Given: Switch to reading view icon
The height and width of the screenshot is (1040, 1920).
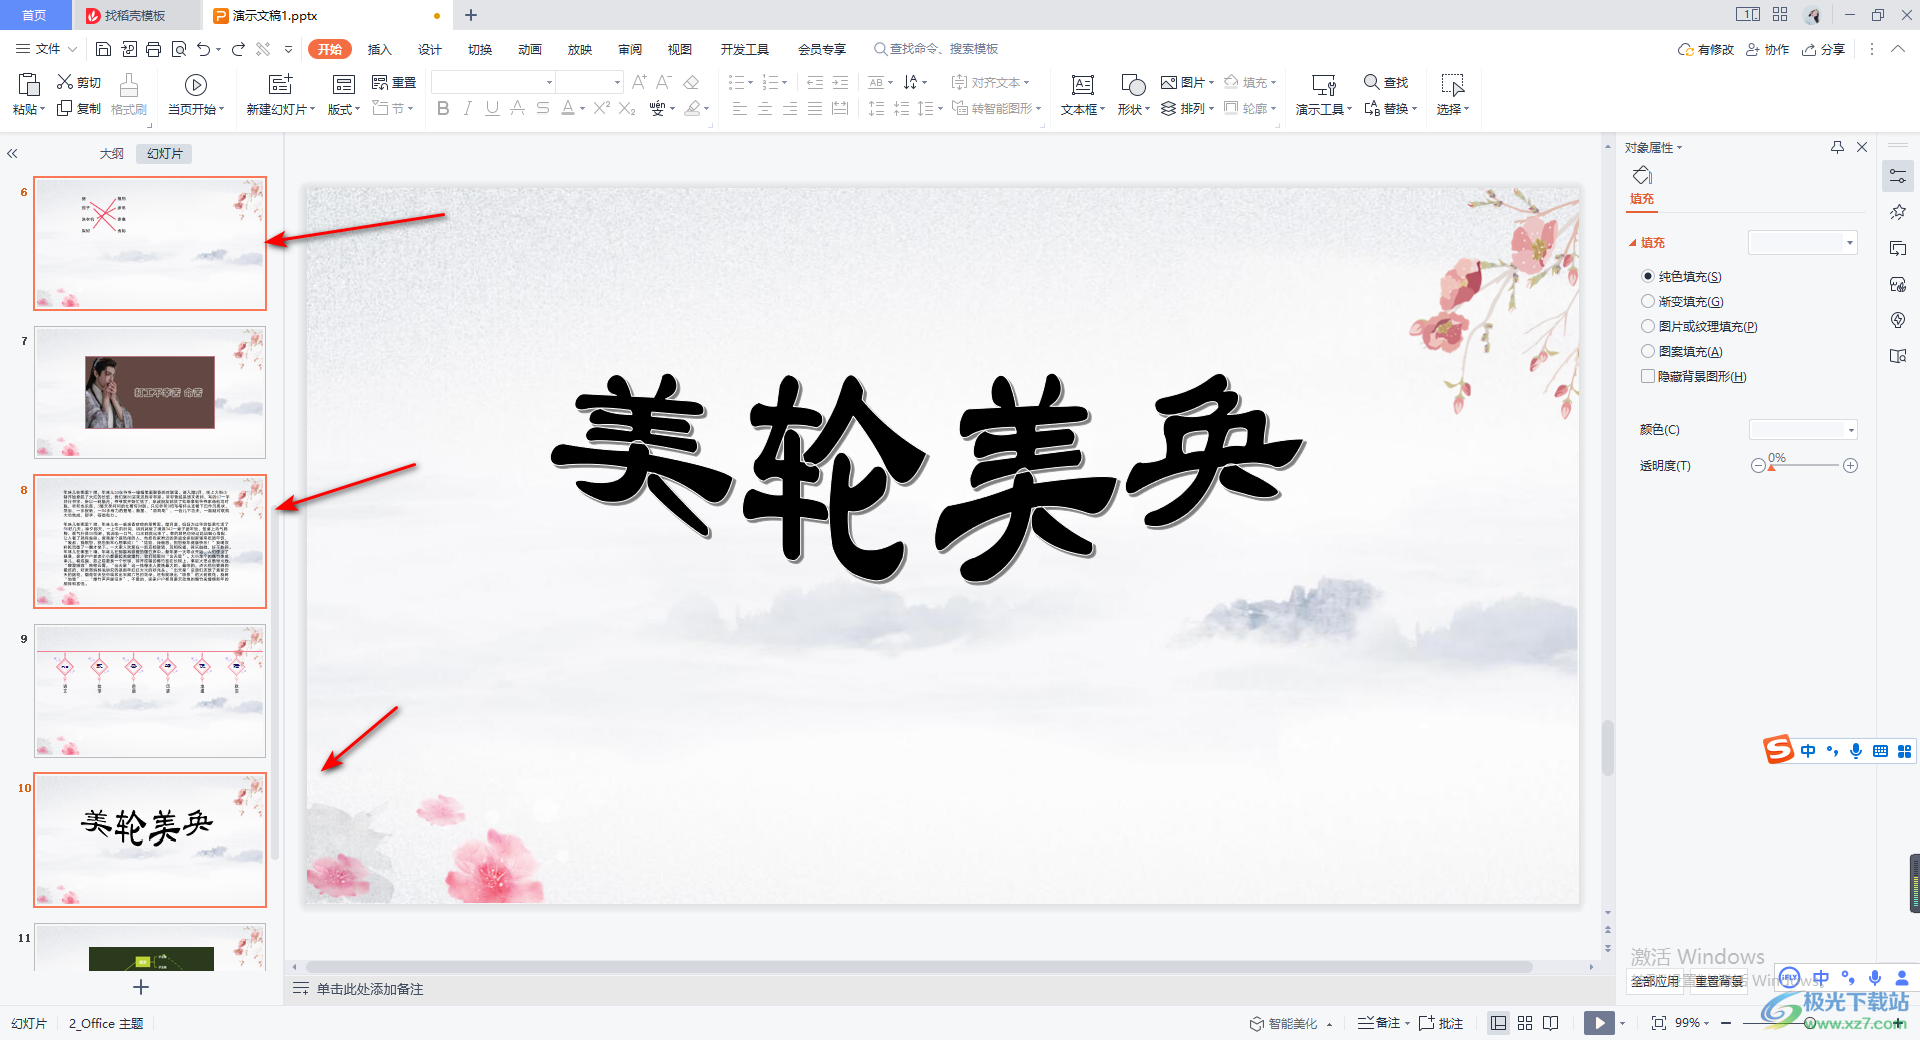Looking at the screenshot, I should pyautogui.click(x=1551, y=1023).
